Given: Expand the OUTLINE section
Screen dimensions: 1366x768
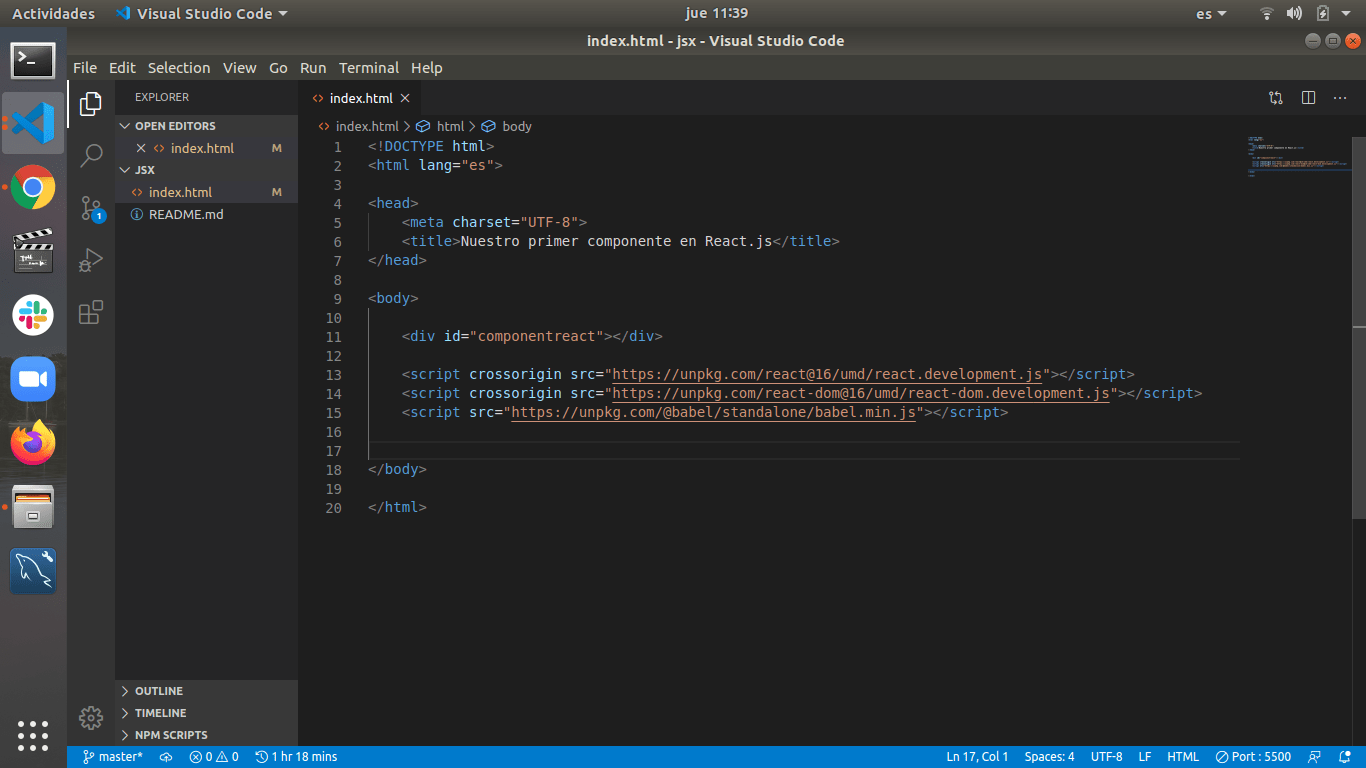Looking at the screenshot, I should 206,691.
